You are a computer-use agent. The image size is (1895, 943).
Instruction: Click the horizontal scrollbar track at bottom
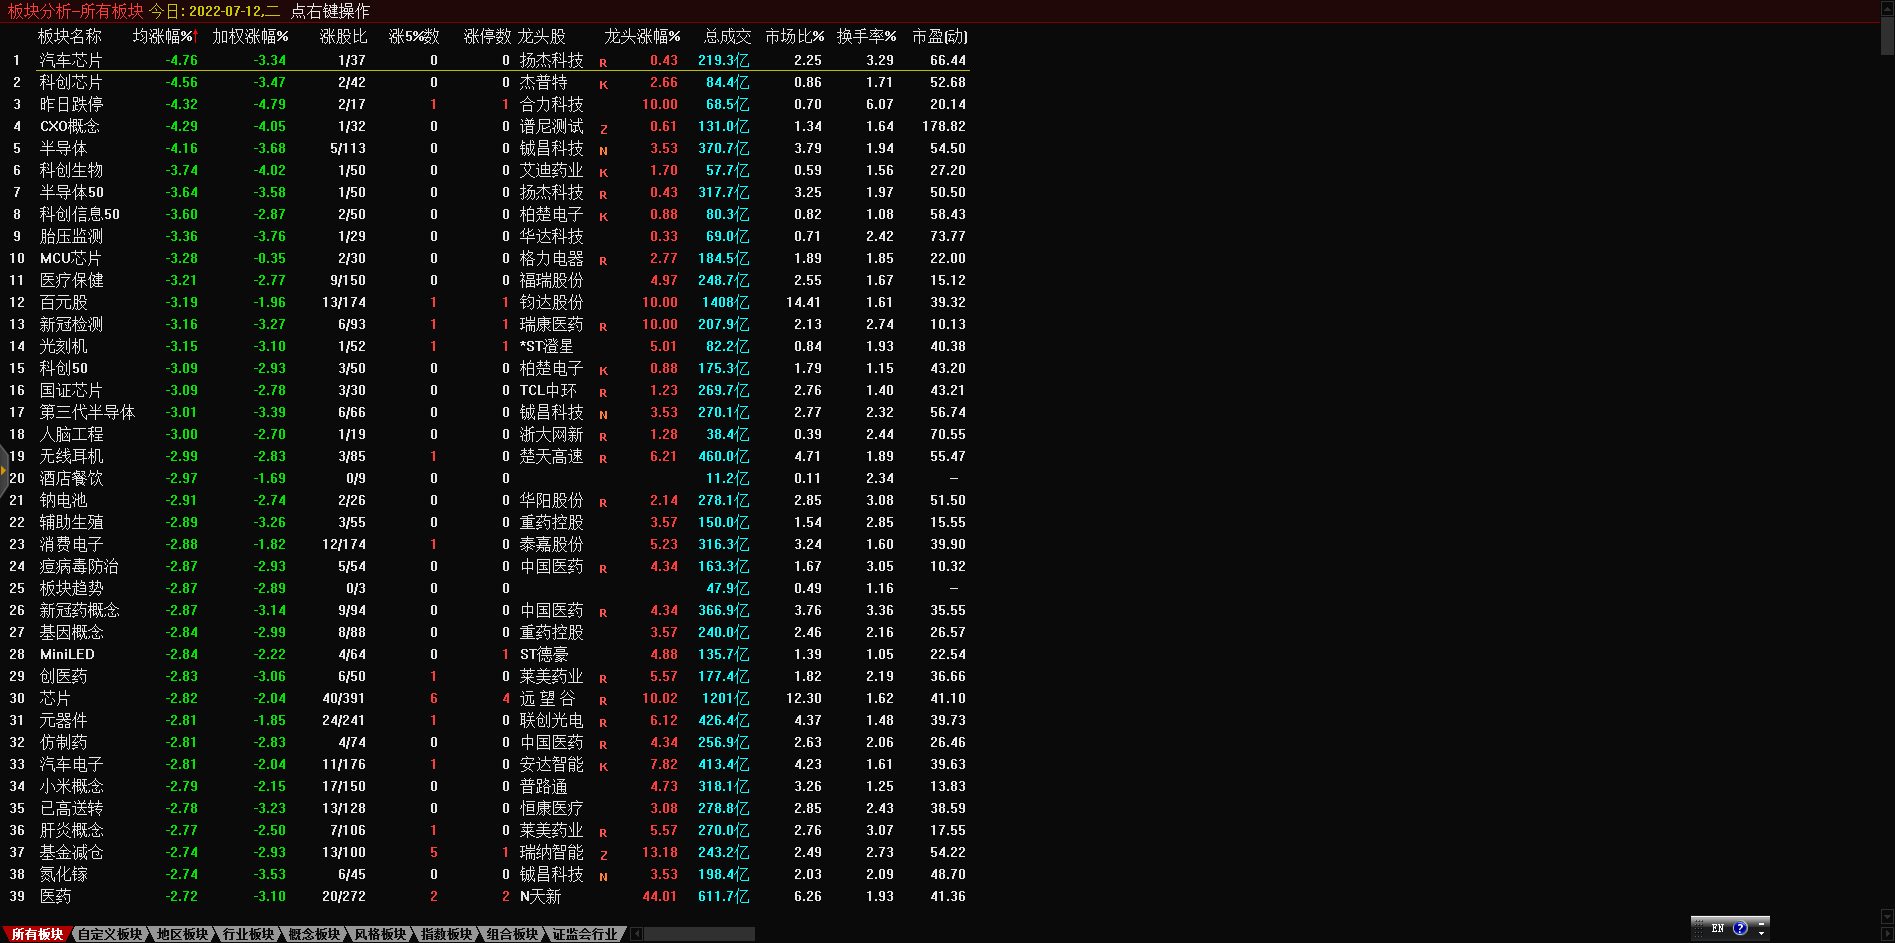700,934
